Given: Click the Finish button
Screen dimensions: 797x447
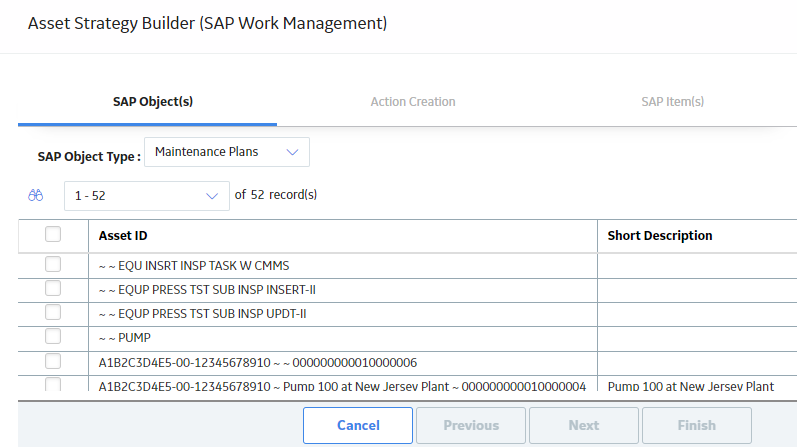Looking at the screenshot, I should click(x=696, y=425).
